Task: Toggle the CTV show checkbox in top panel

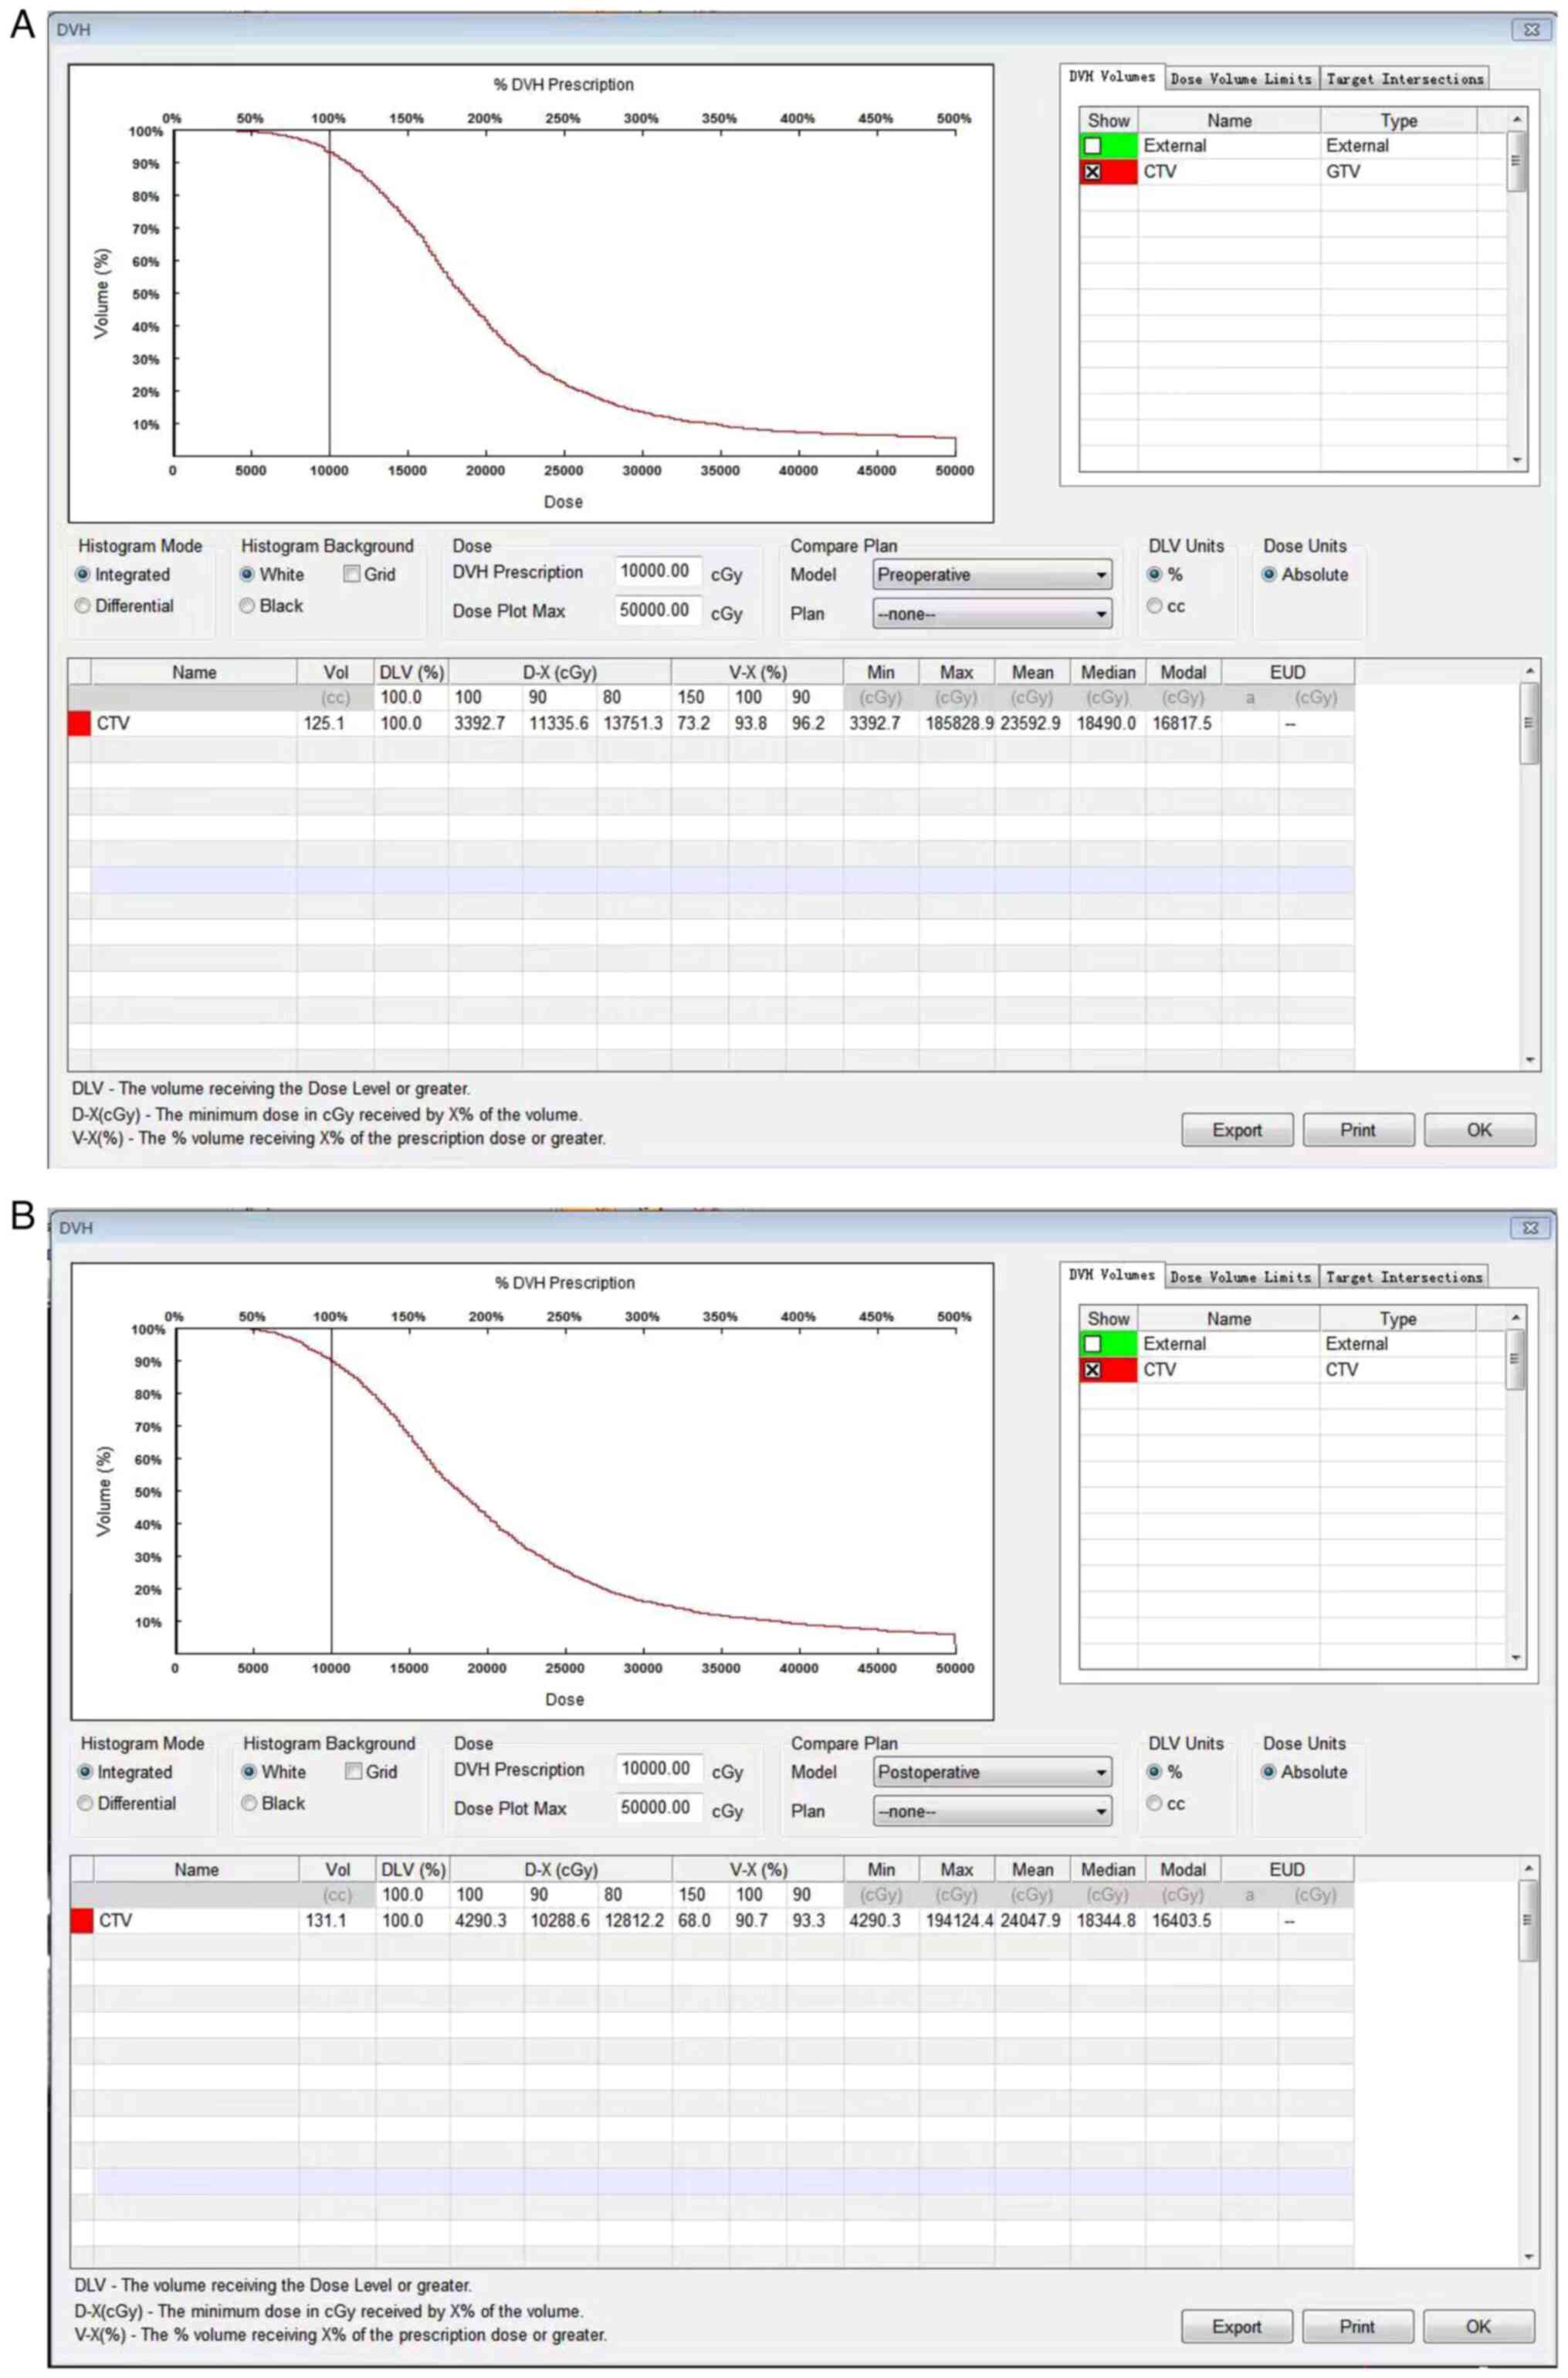Action: (x=1092, y=172)
